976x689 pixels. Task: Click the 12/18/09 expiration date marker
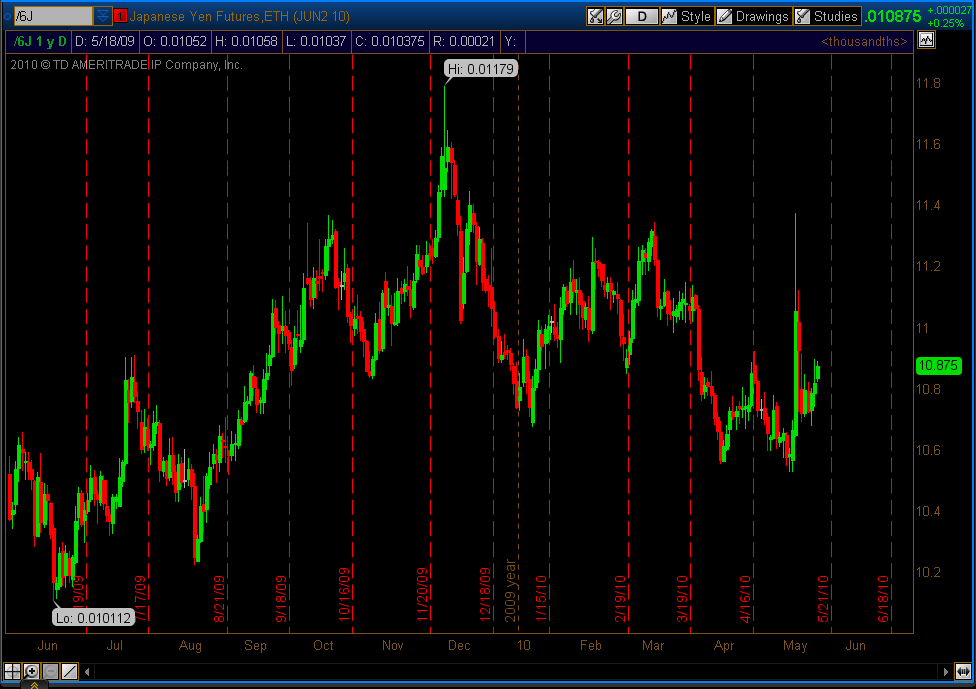(x=486, y=594)
